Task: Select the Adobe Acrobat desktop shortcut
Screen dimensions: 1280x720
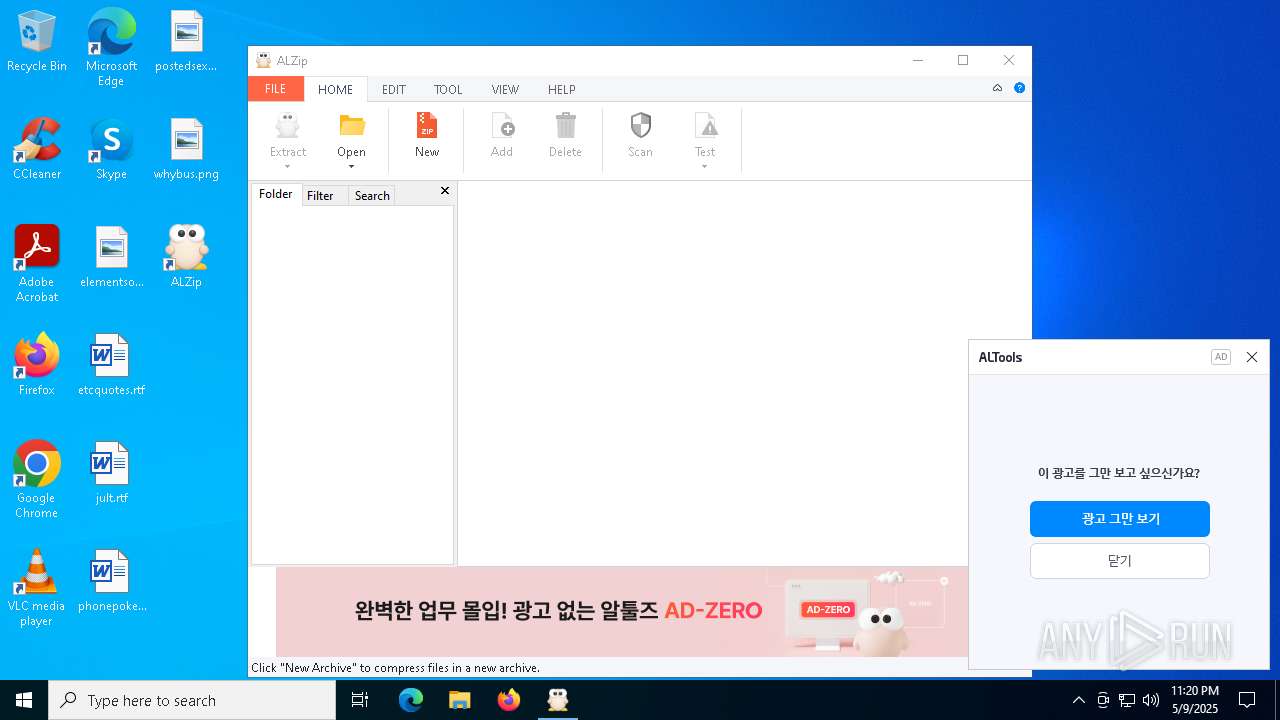Action: coord(37,264)
